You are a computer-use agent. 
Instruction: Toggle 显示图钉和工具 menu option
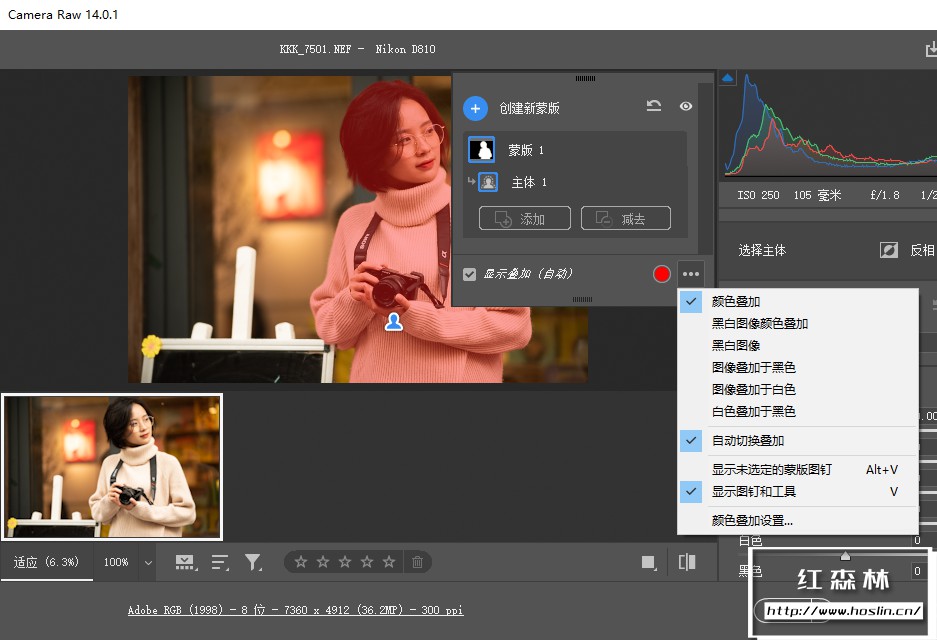[798, 491]
